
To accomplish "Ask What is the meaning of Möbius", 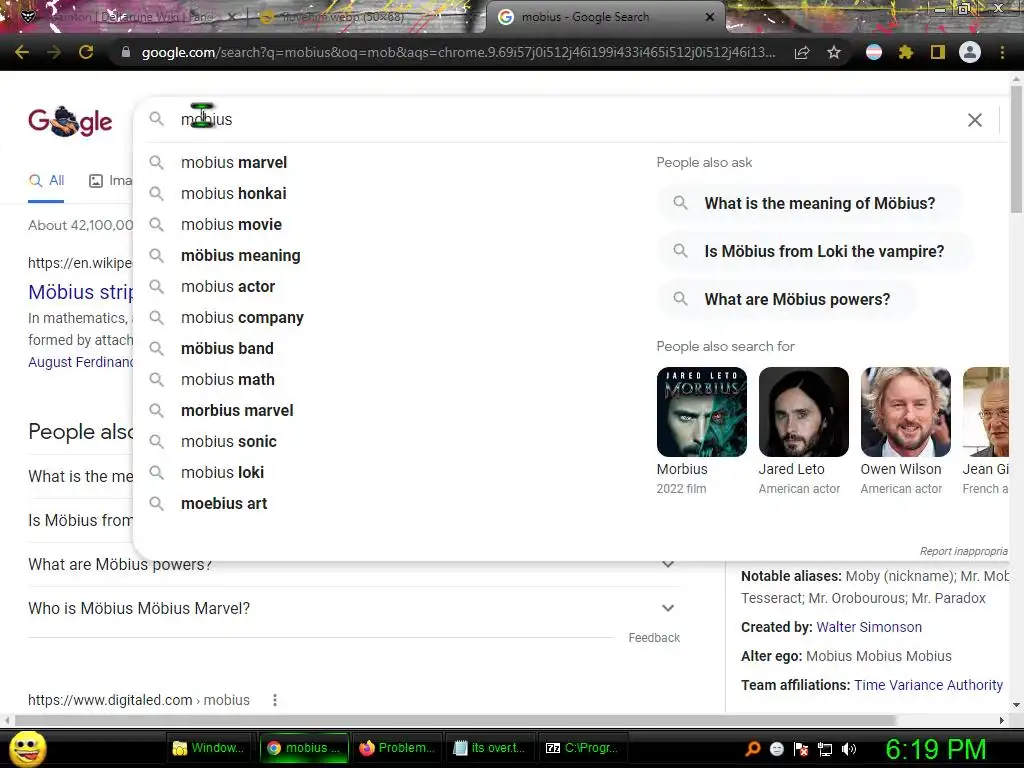I will (810, 203).
